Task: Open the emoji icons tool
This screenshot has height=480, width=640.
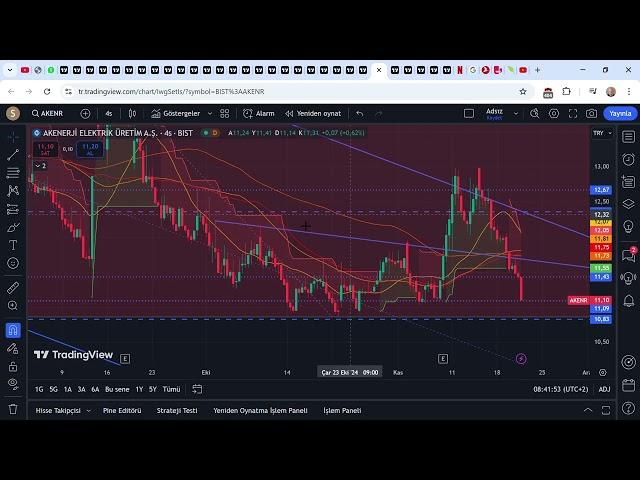Action: pyautogui.click(x=13, y=263)
